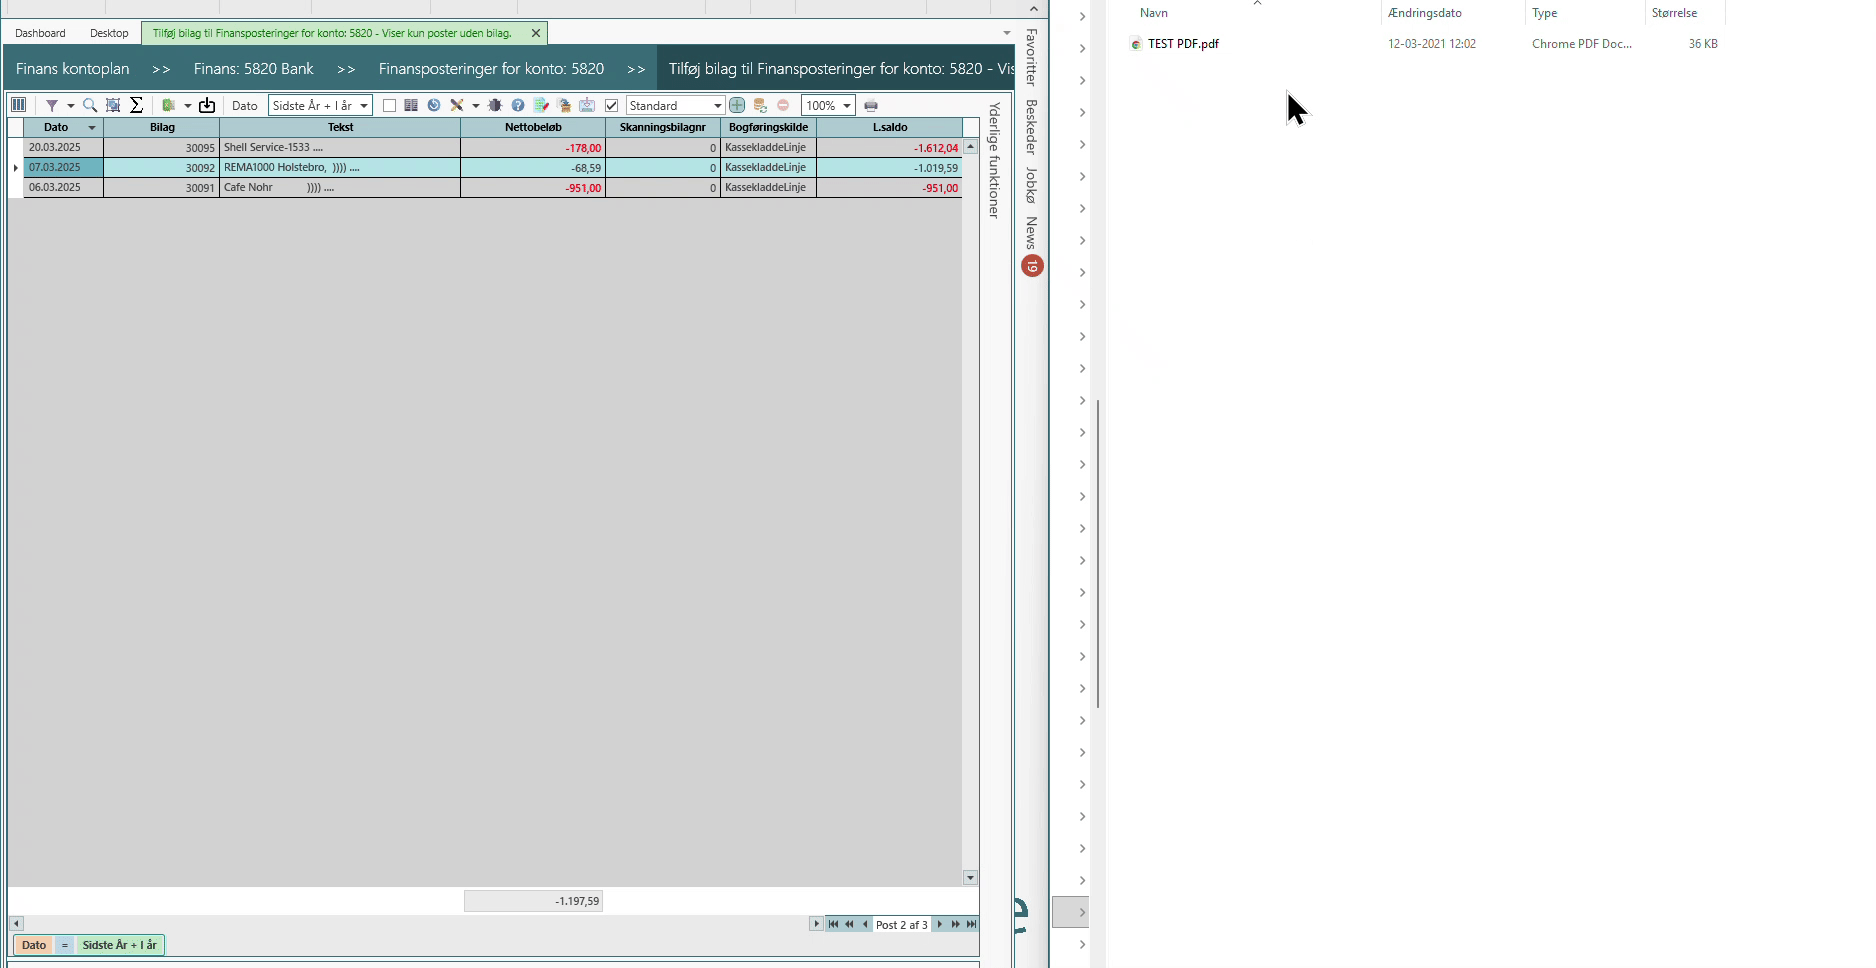Click the printer icon
The height and width of the screenshot is (968, 1876).
[871, 105]
